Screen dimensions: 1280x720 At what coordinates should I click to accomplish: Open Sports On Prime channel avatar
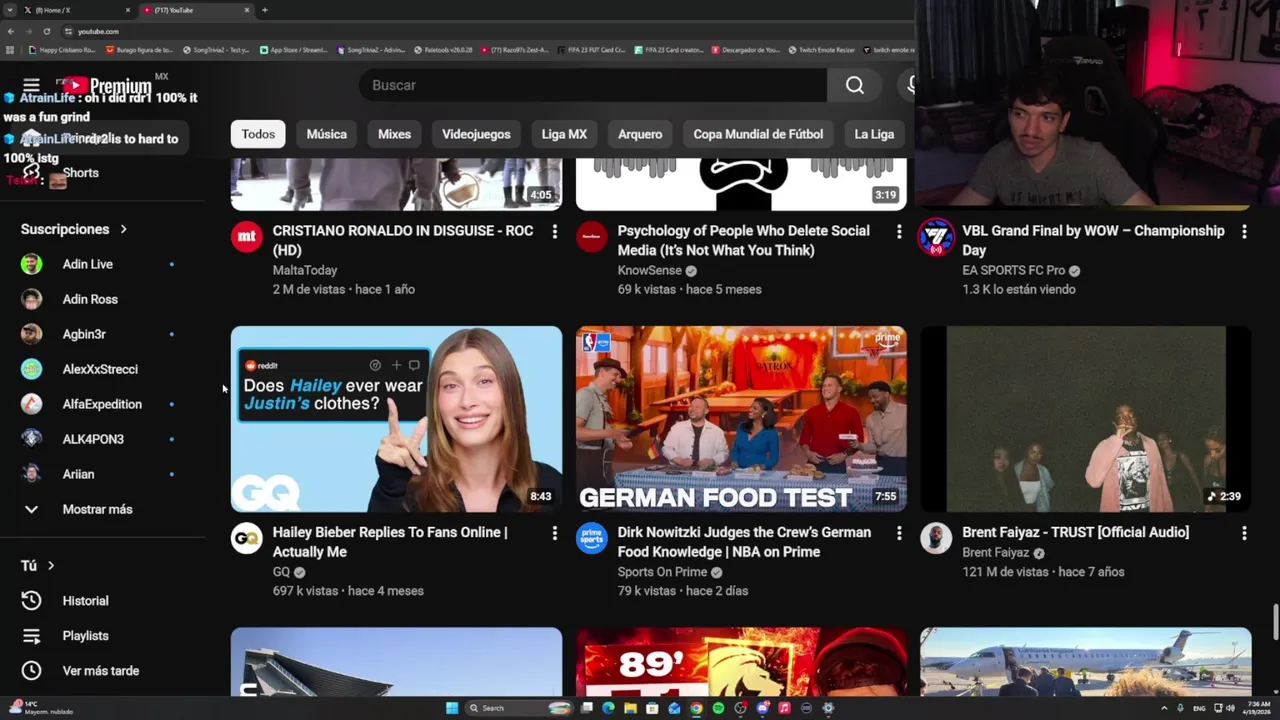point(592,538)
